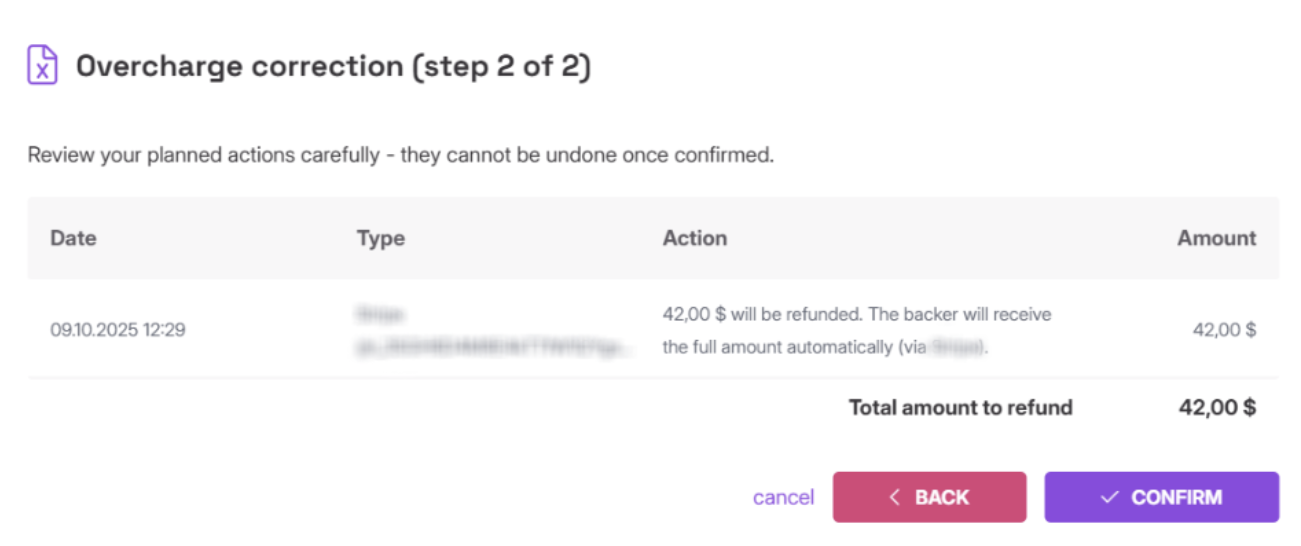This screenshot has width=1301, height=546.
Task: Click the row's 42,00 $ amount cell
Action: (1224, 329)
